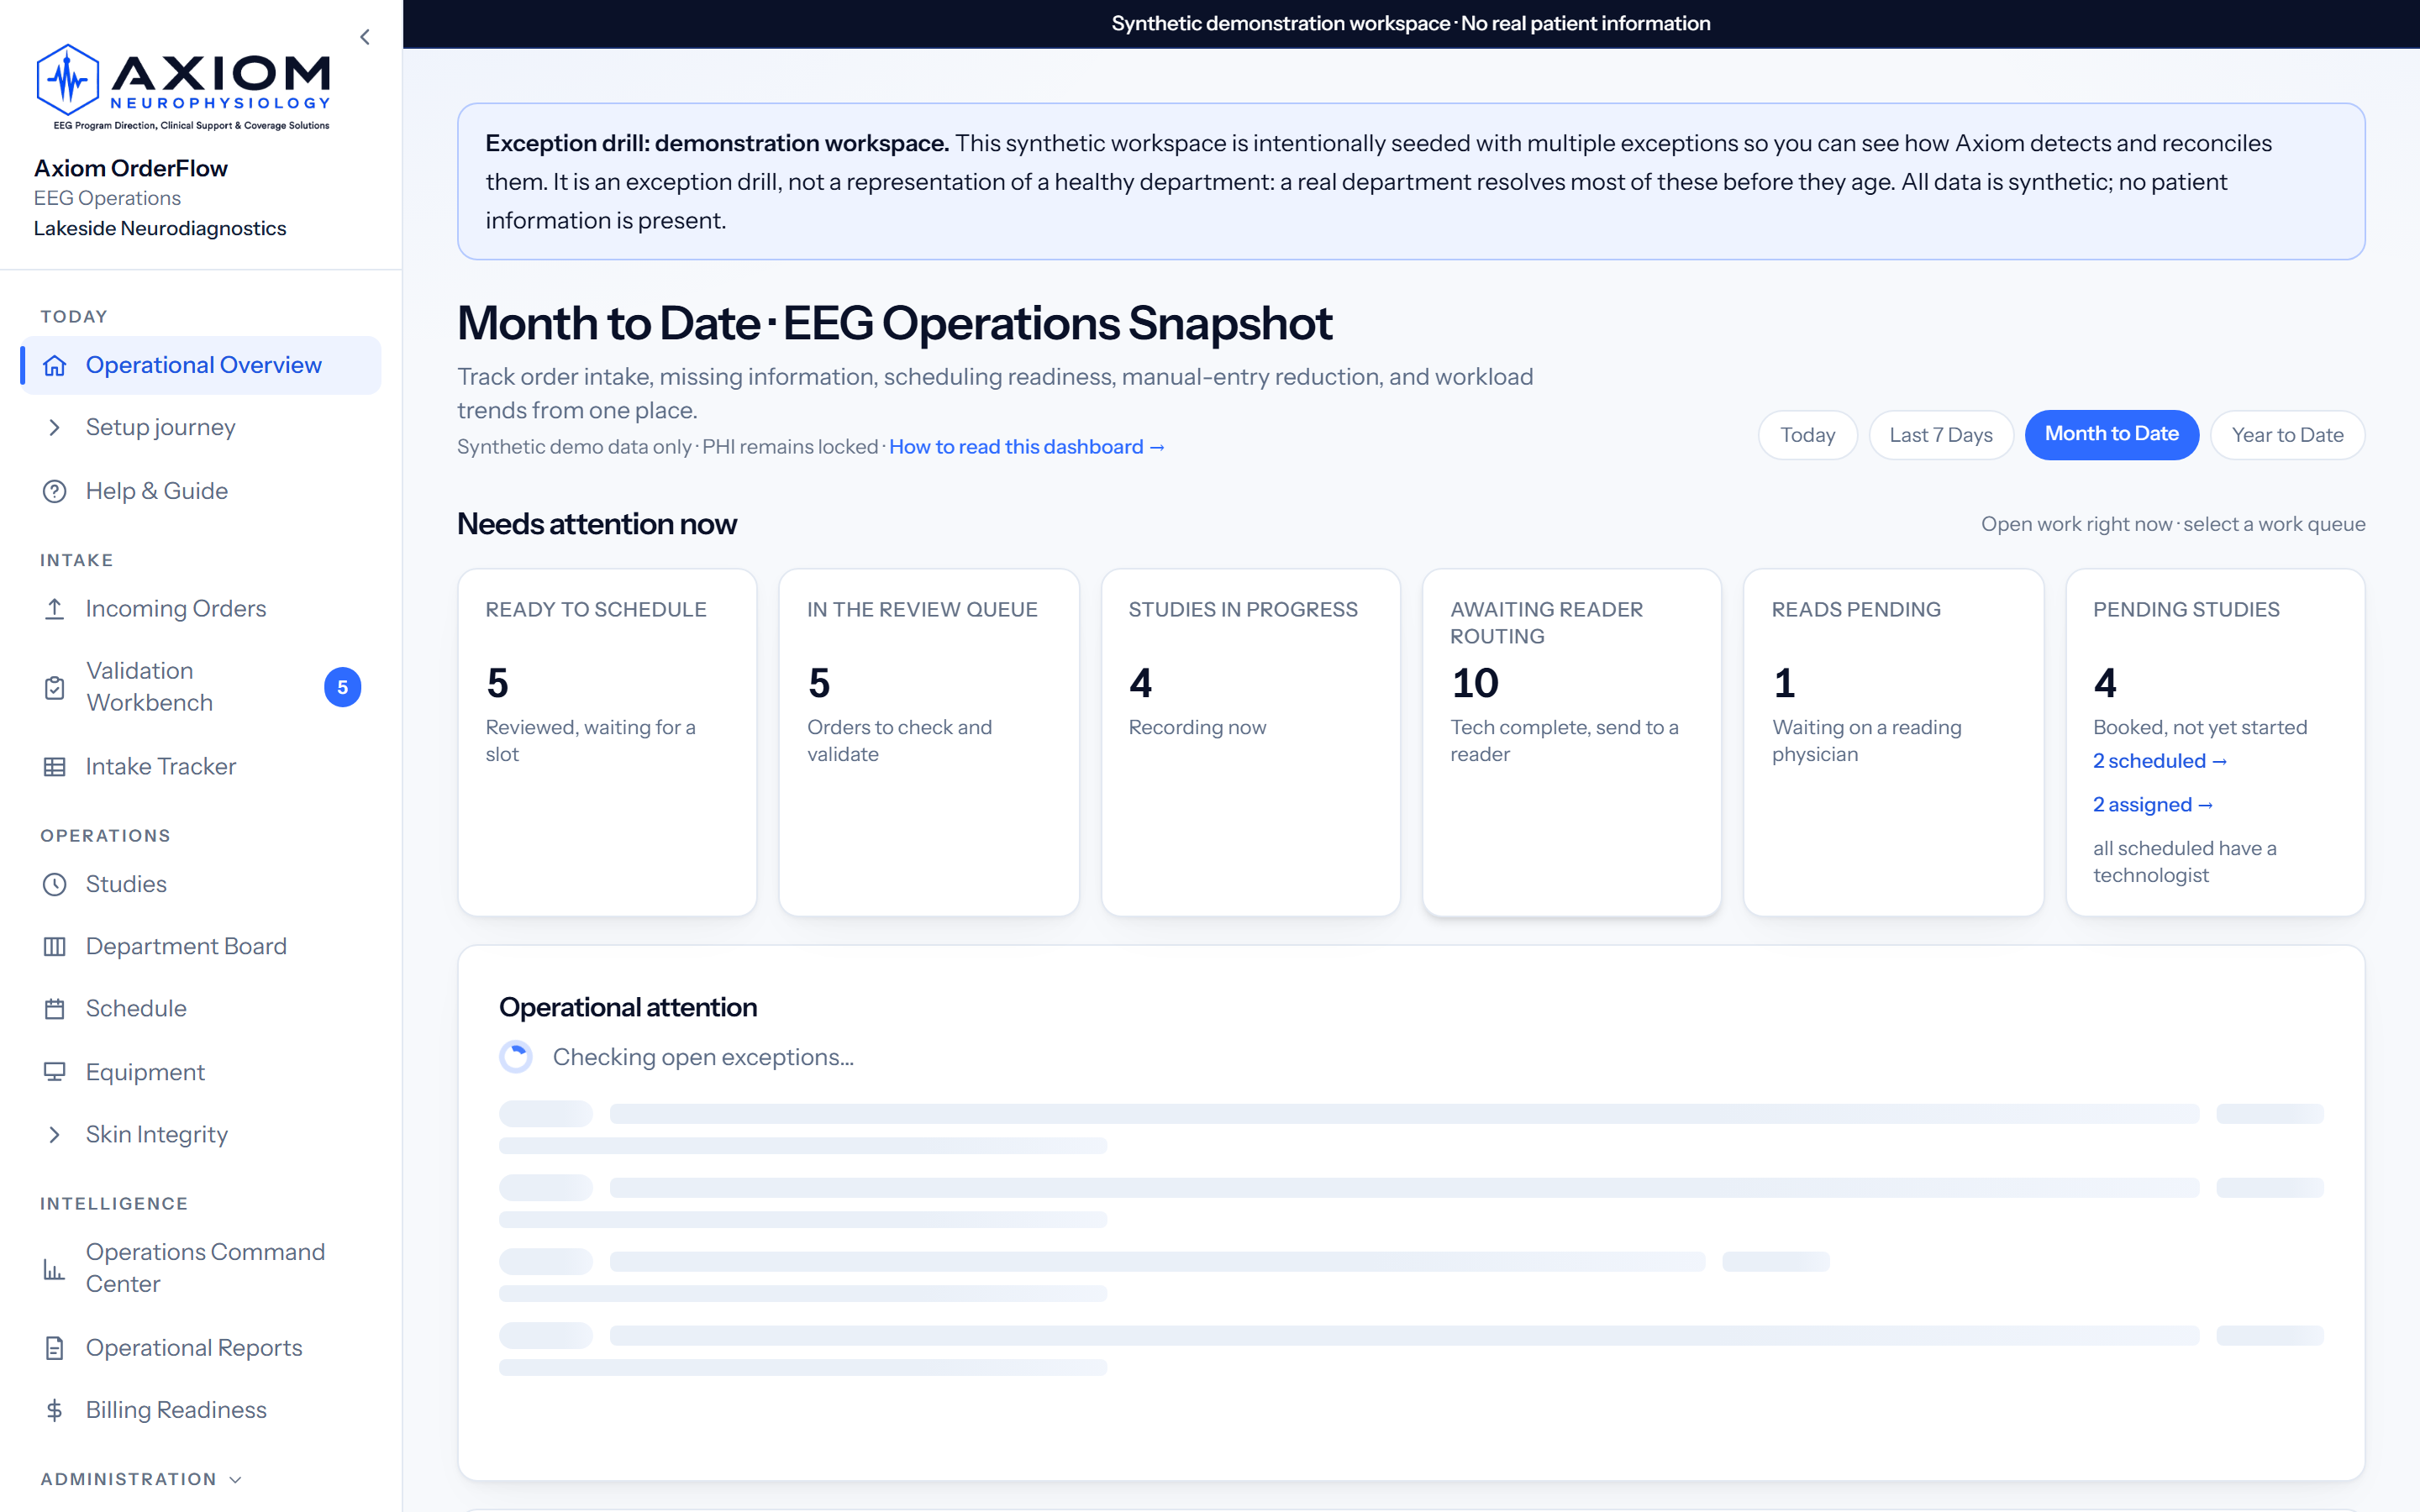Navigate to Studies
The height and width of the screenshot is (1512, 2420).
tap(200, 884)
